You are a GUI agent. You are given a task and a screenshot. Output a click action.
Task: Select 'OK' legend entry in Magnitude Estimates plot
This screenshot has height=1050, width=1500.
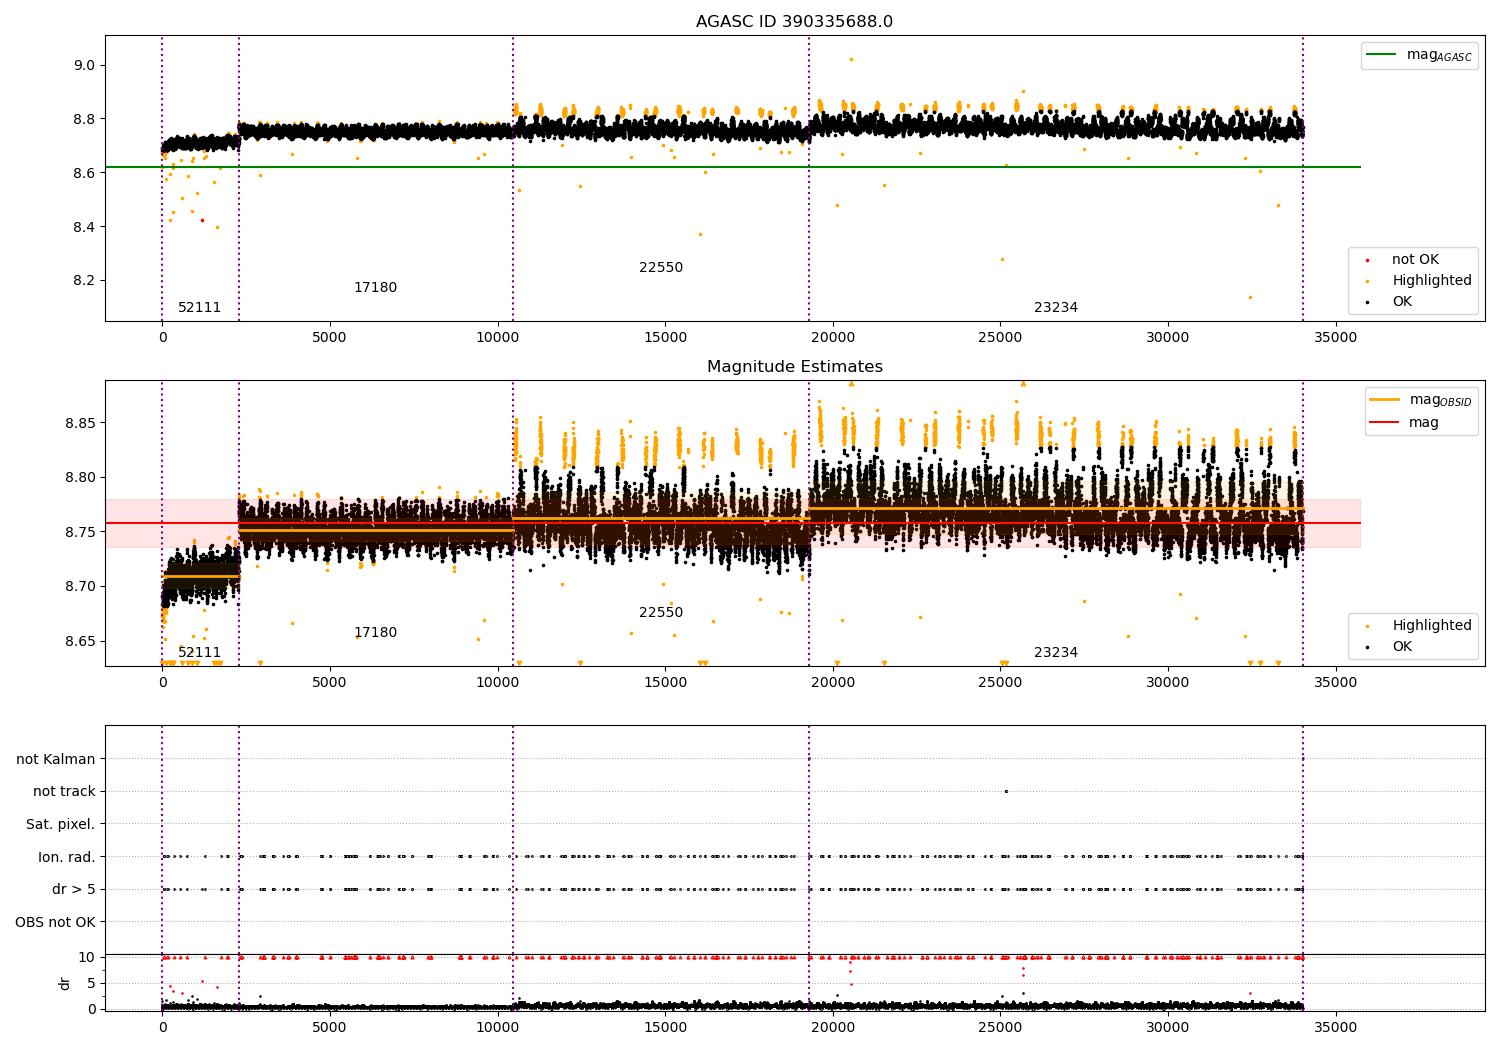(1402, 647)
